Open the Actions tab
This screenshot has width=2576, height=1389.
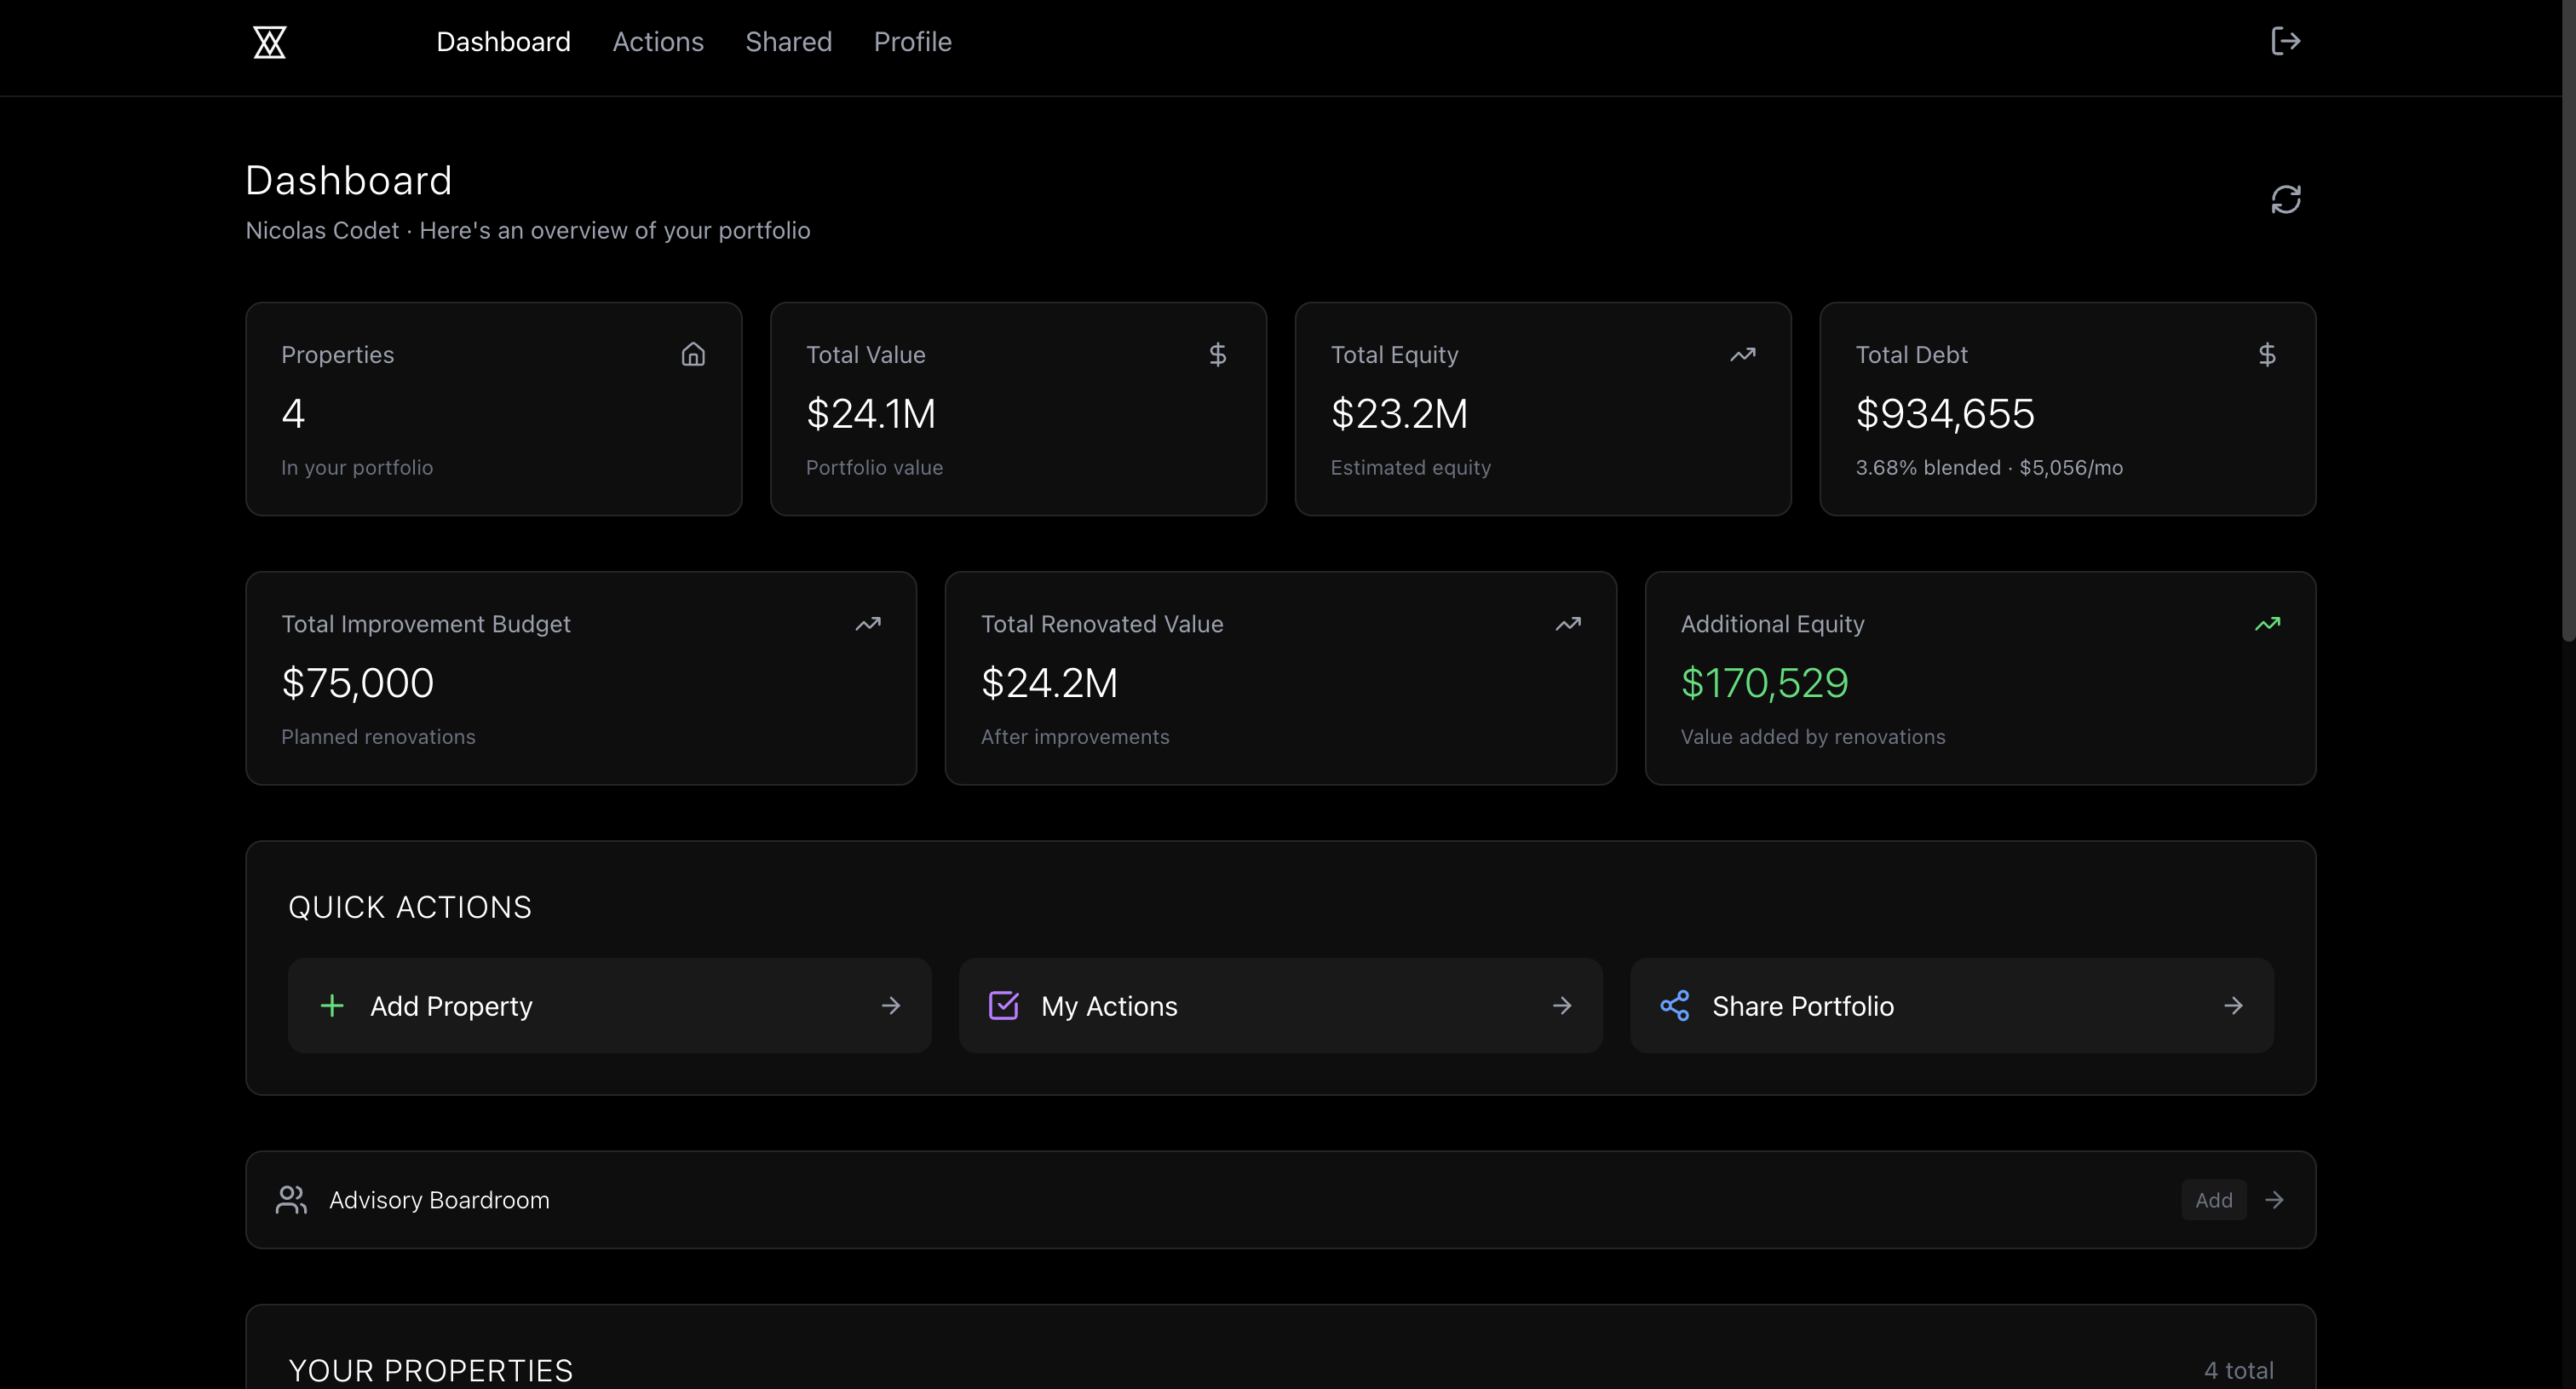pos(658,42)
